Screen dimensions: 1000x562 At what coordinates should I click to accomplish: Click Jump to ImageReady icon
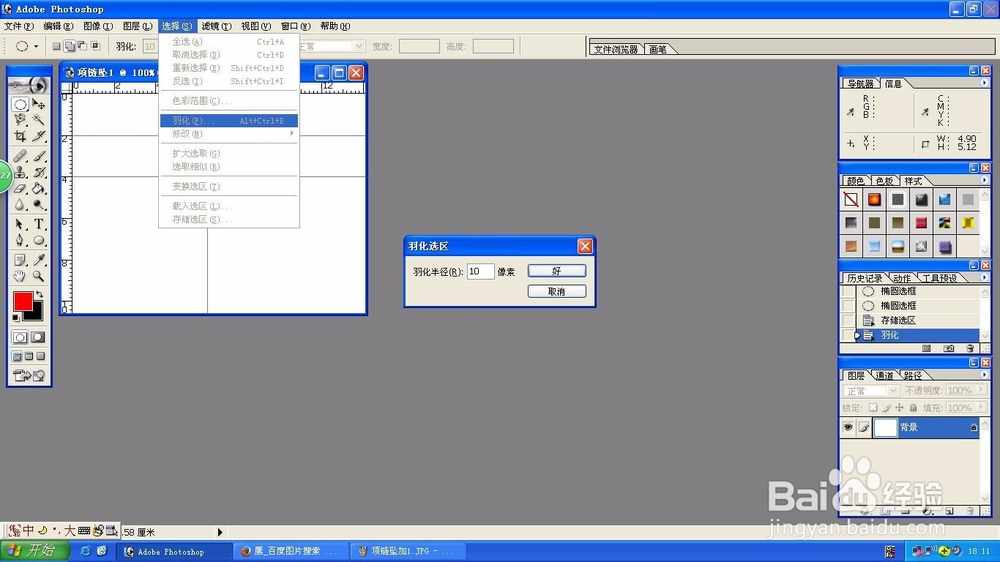29,375
